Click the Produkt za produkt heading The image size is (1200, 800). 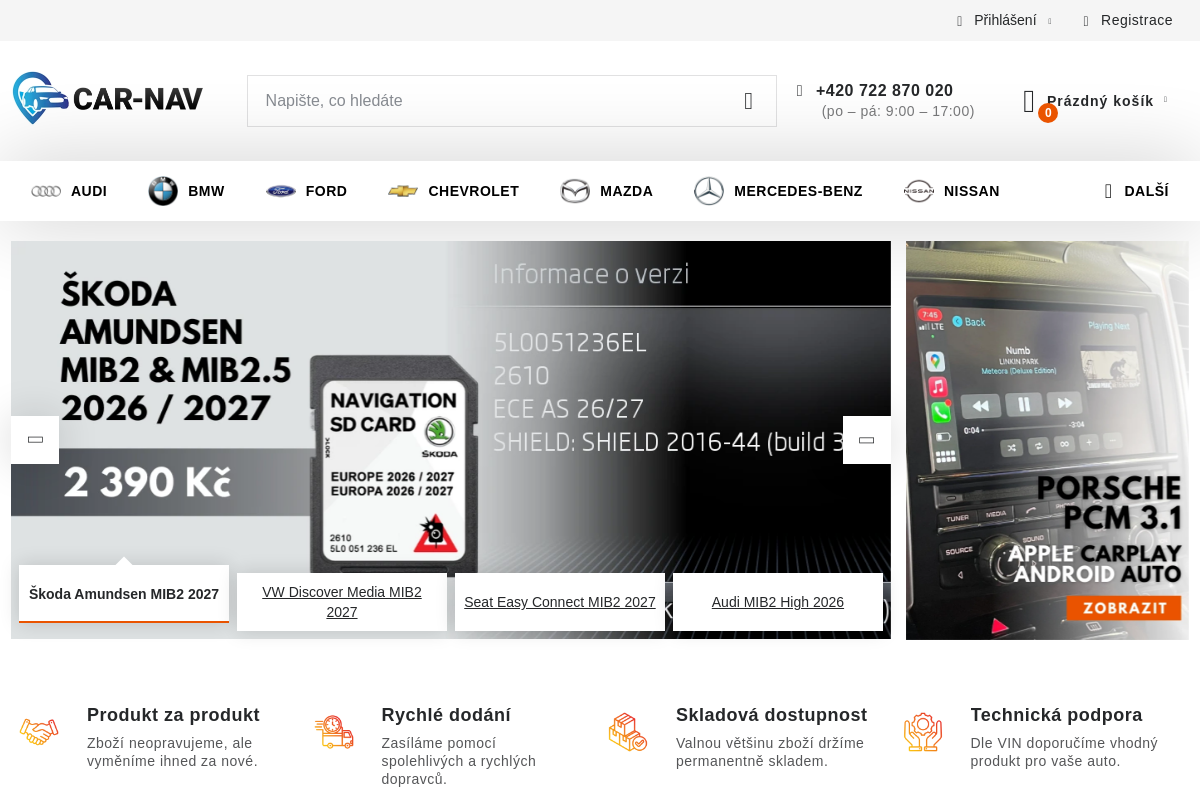(x=173, y=715)
